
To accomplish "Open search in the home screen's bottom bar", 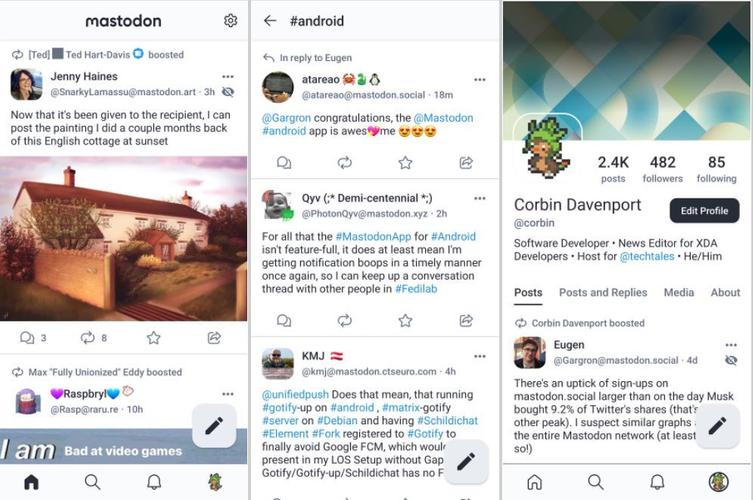I will (92, 482).
